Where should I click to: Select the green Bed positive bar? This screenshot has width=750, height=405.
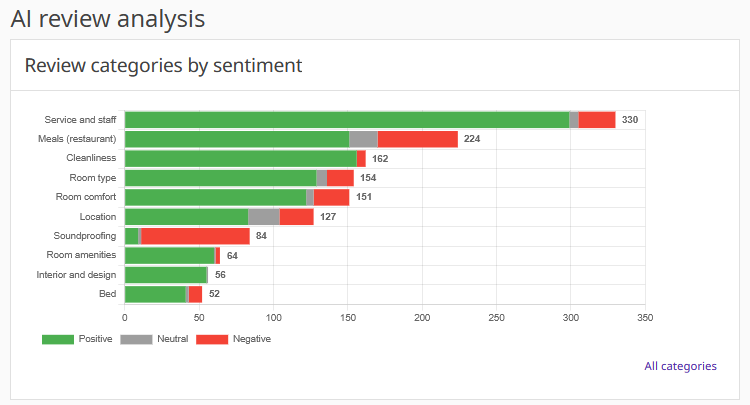tap(155, 294)
